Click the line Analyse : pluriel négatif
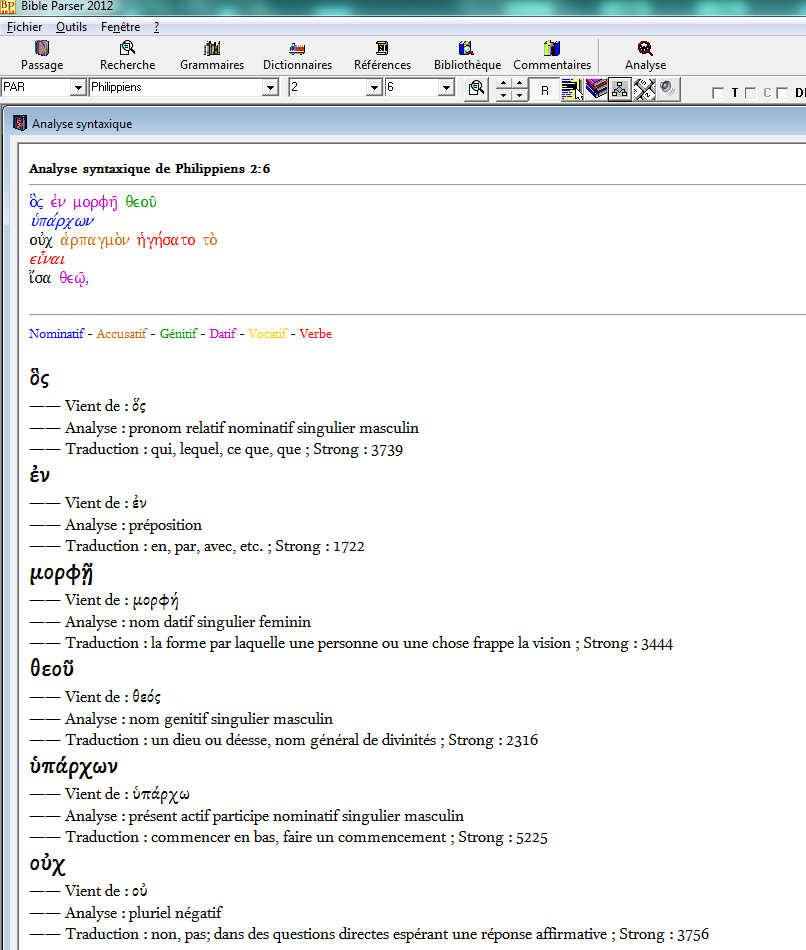 click(126, 912)
